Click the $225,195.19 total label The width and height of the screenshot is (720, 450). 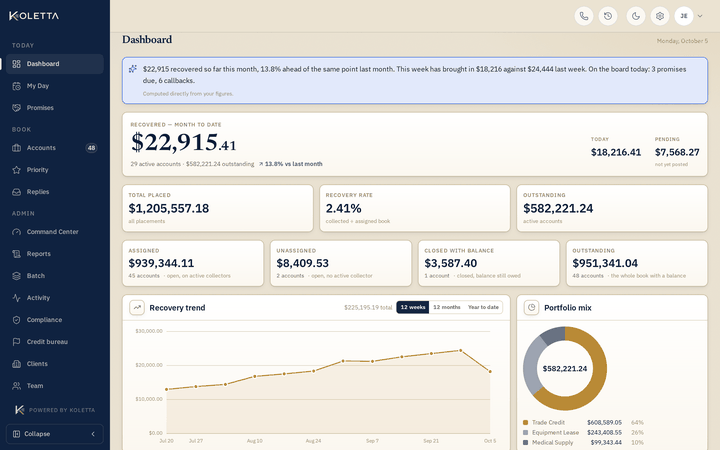coord(368,308)
